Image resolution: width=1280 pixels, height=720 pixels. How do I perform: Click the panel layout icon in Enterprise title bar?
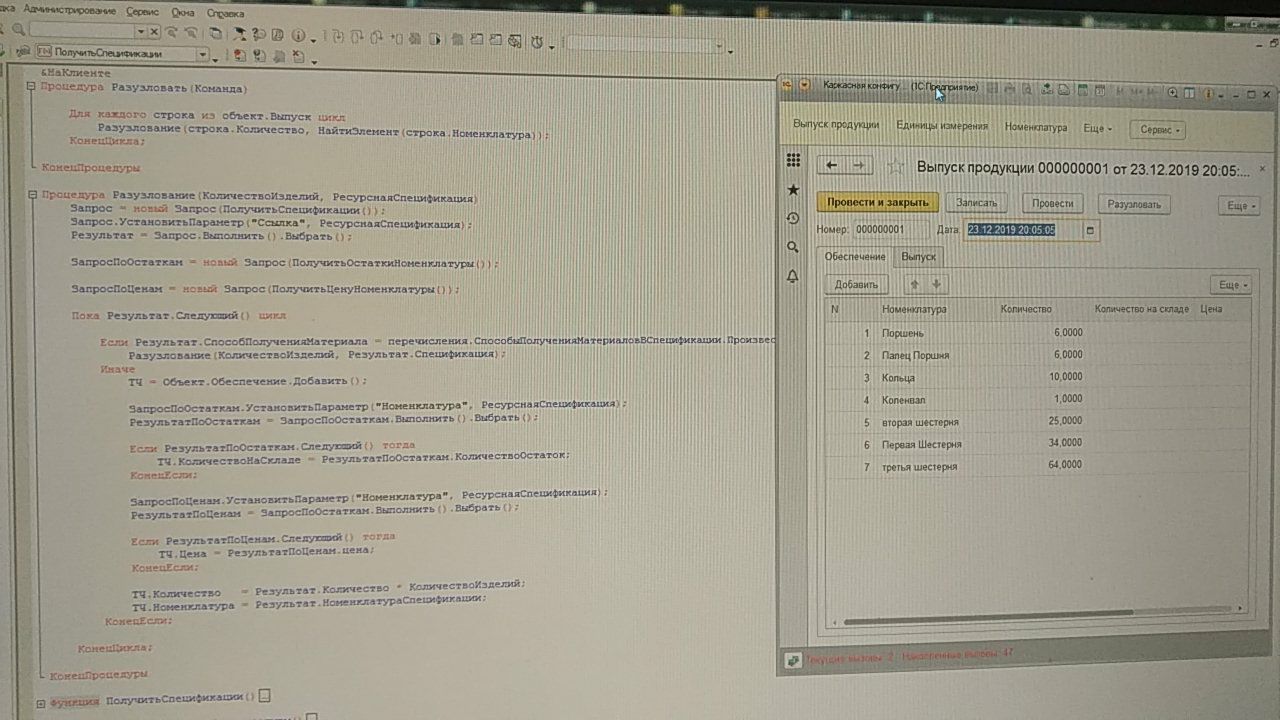[x=1190, y=92]
